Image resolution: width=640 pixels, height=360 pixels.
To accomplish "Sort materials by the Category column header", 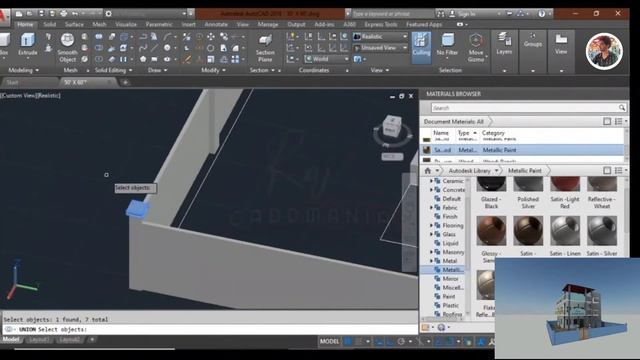I will [x=493, y=133].
